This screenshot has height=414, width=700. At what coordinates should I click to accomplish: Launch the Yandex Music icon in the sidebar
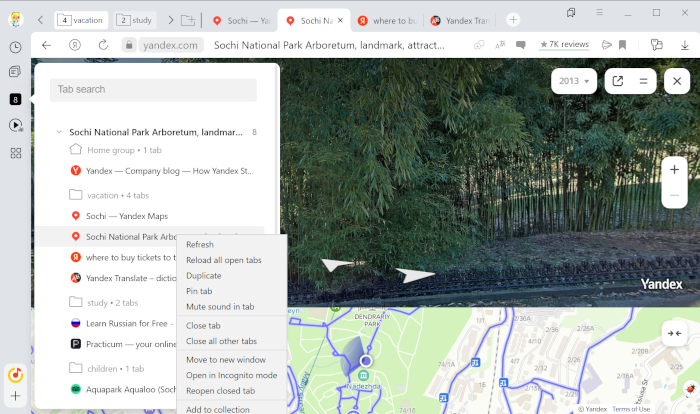point(16,374)
